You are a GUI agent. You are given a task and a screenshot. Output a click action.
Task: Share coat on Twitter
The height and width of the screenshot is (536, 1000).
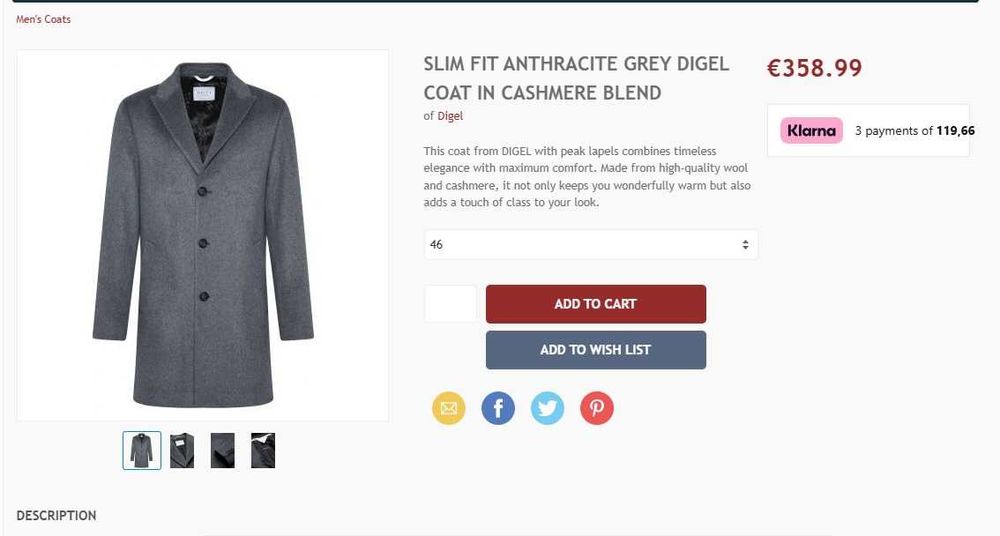(x=547, y=408)
